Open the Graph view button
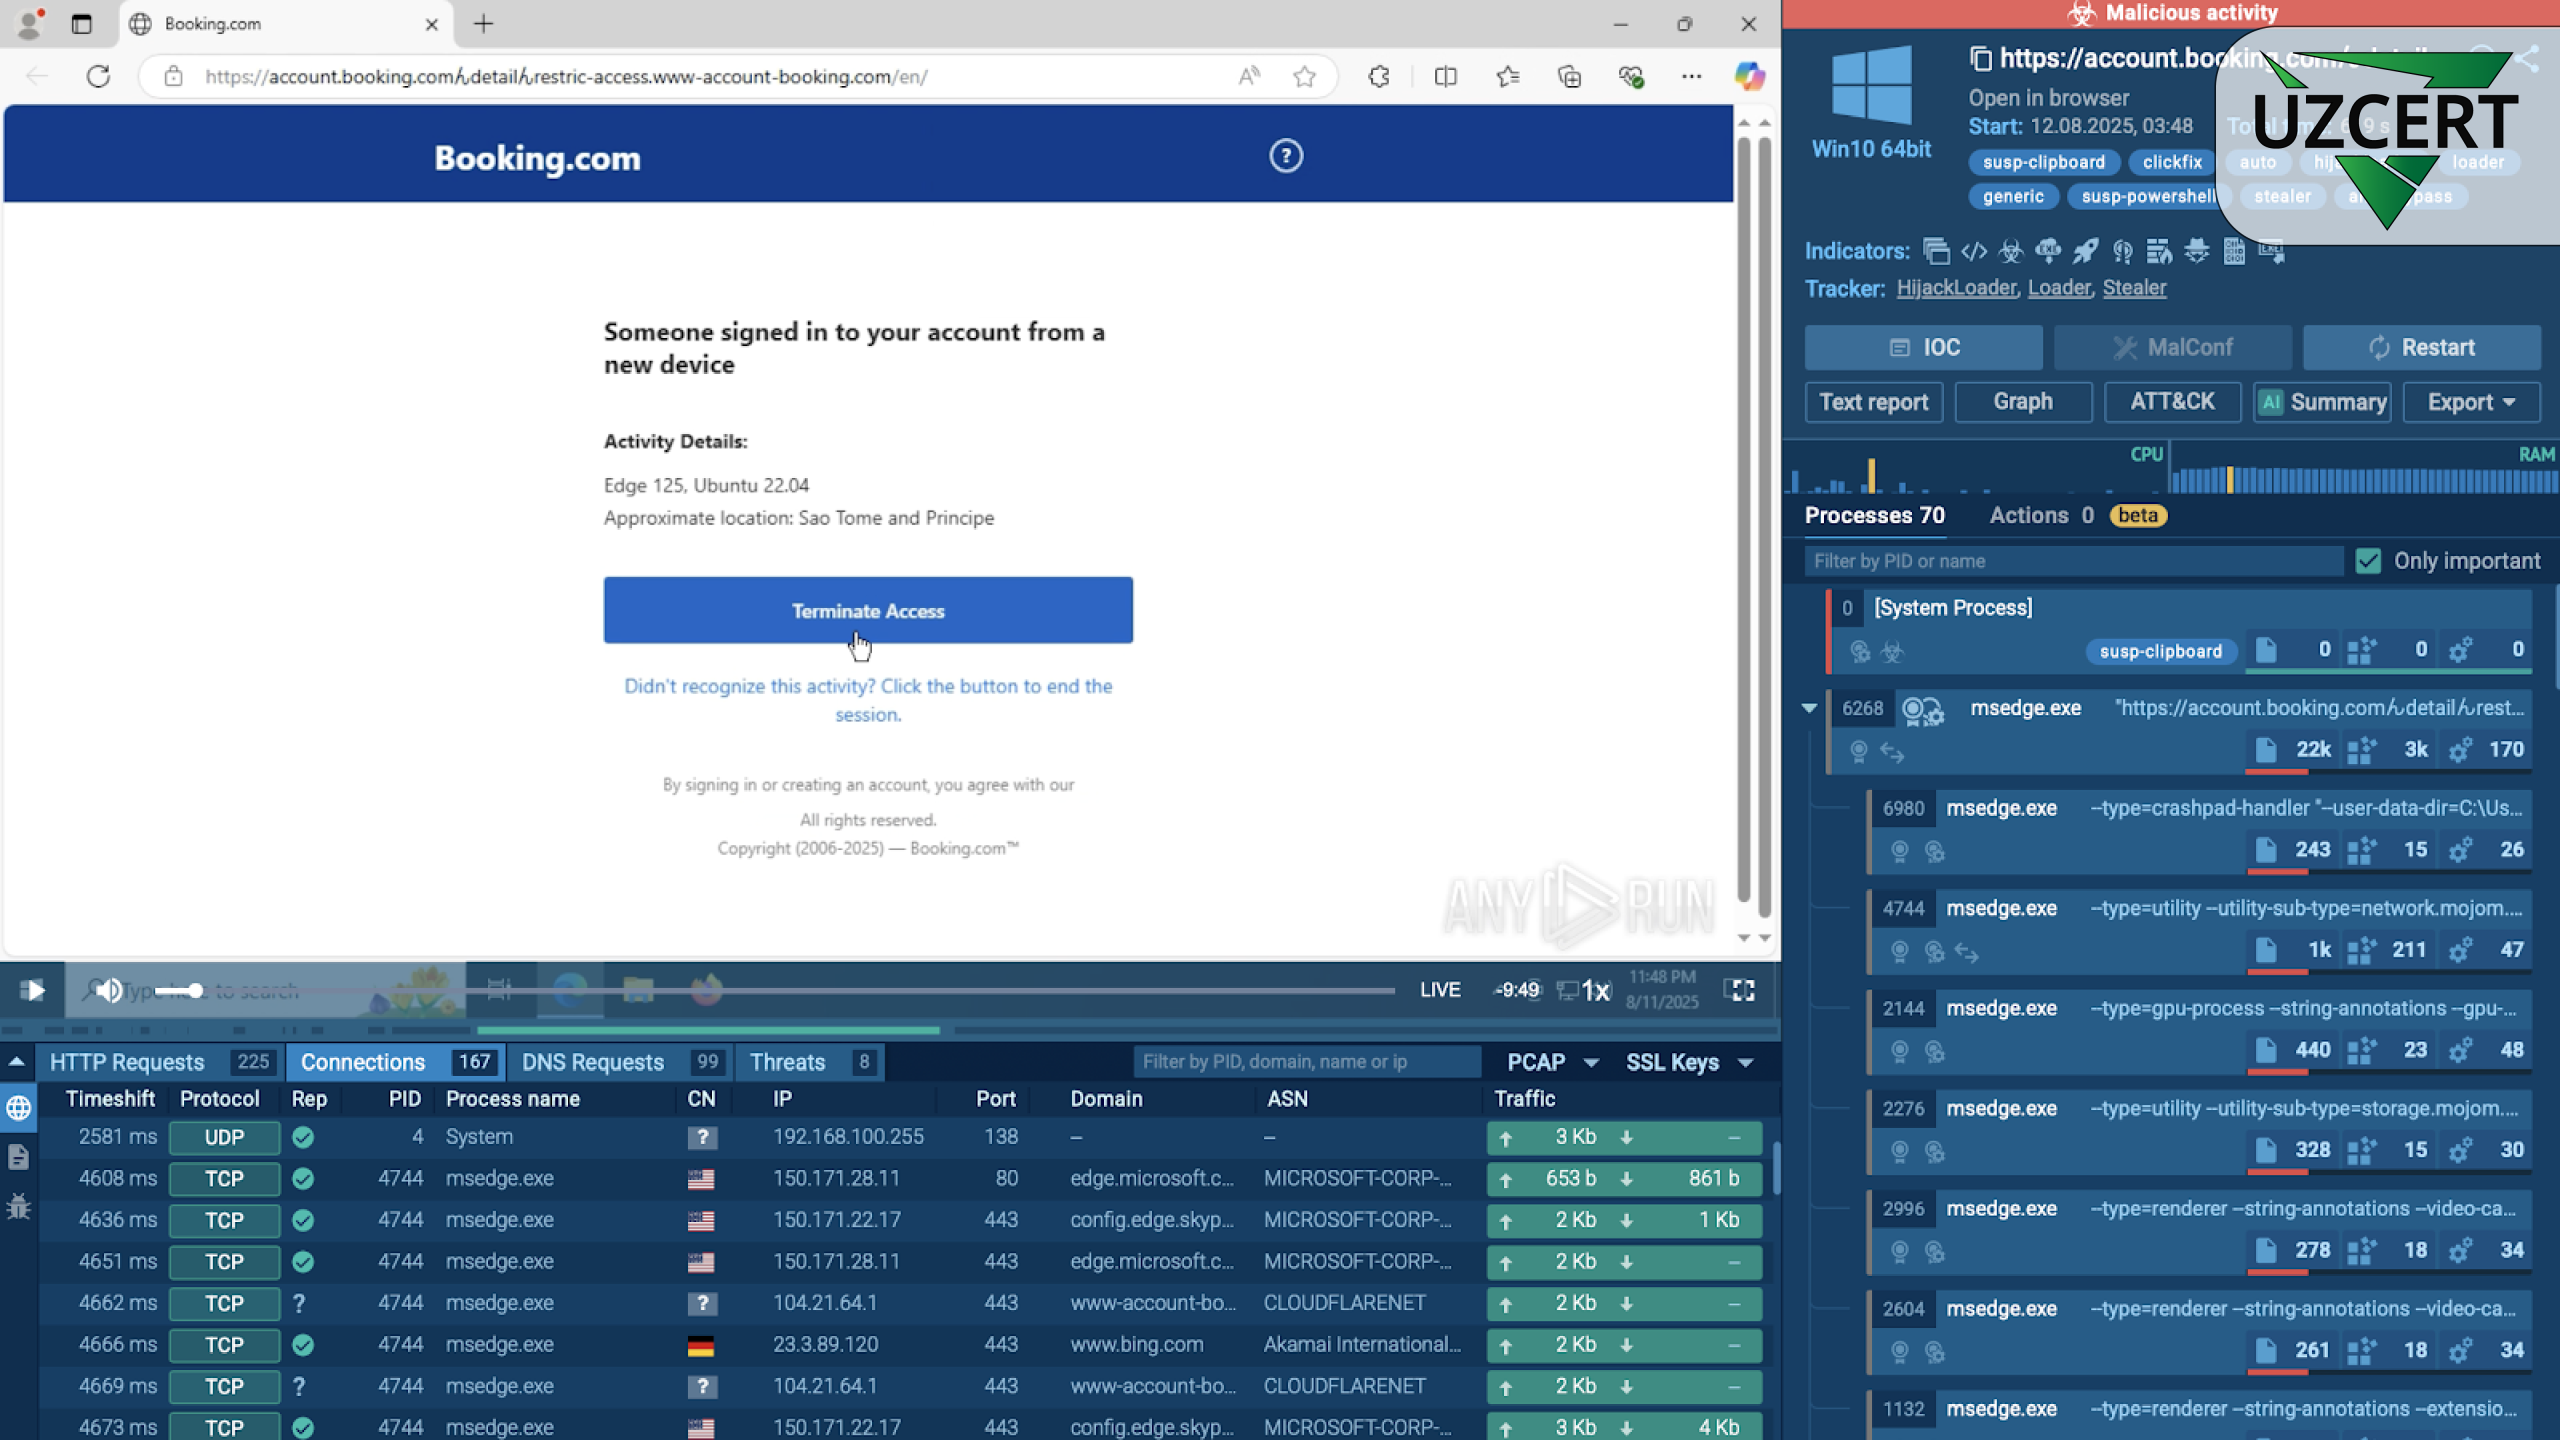Screen dimensions: 2560x1440 coord(2023,402)
